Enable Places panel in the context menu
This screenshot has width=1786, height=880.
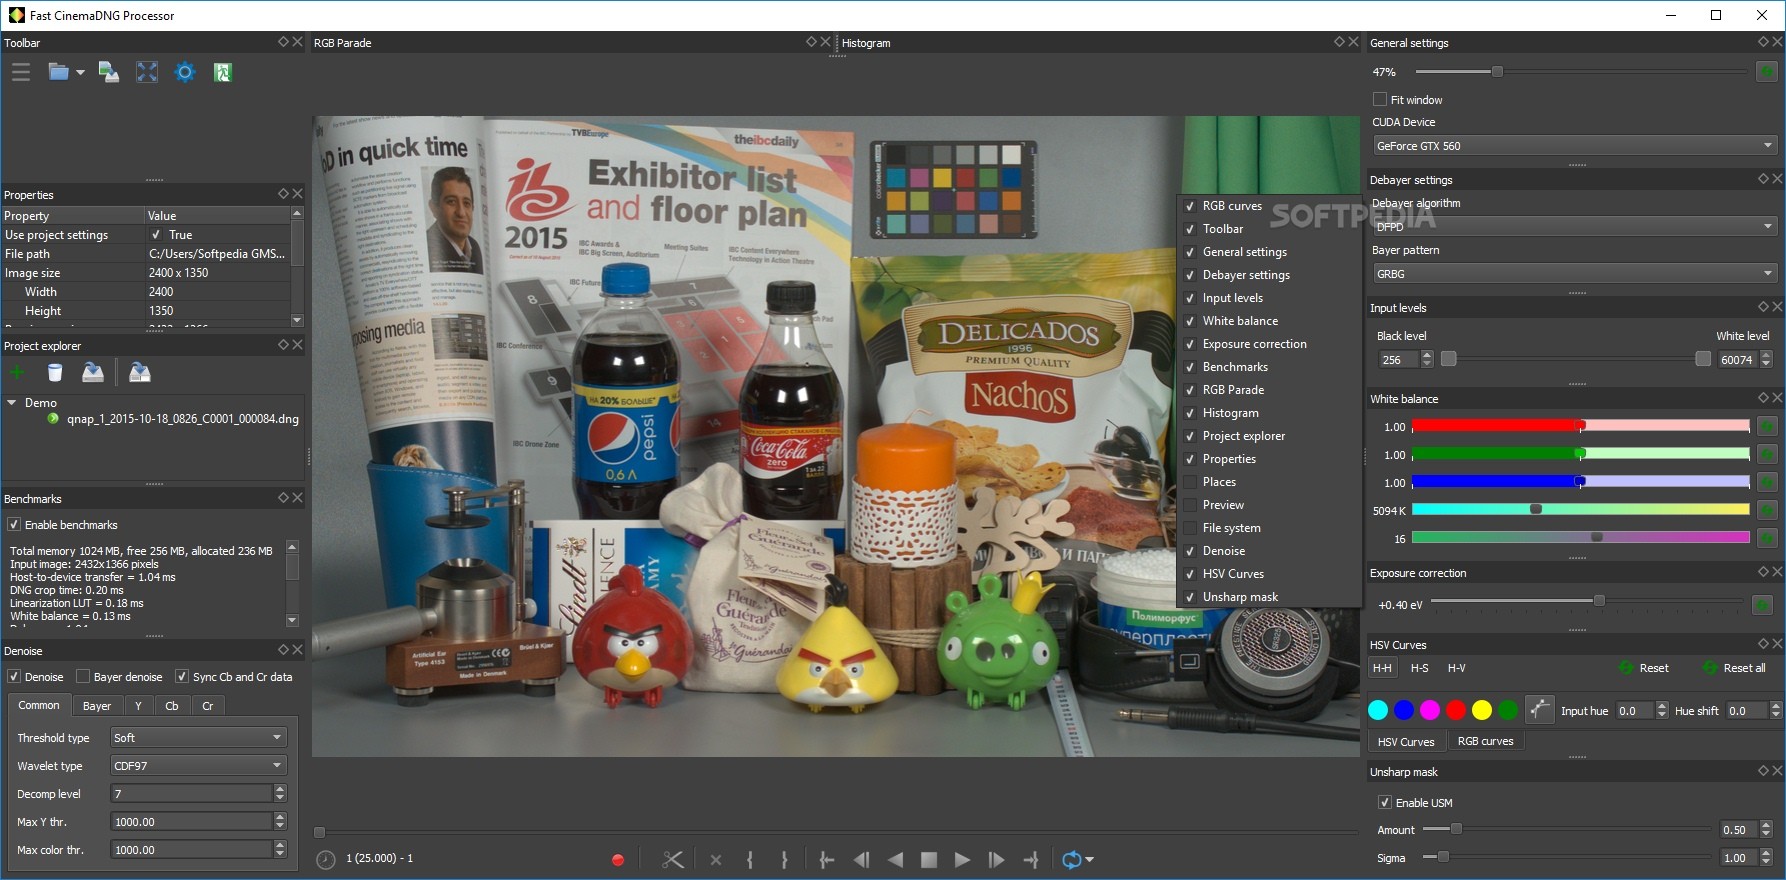pos(1191,482)
